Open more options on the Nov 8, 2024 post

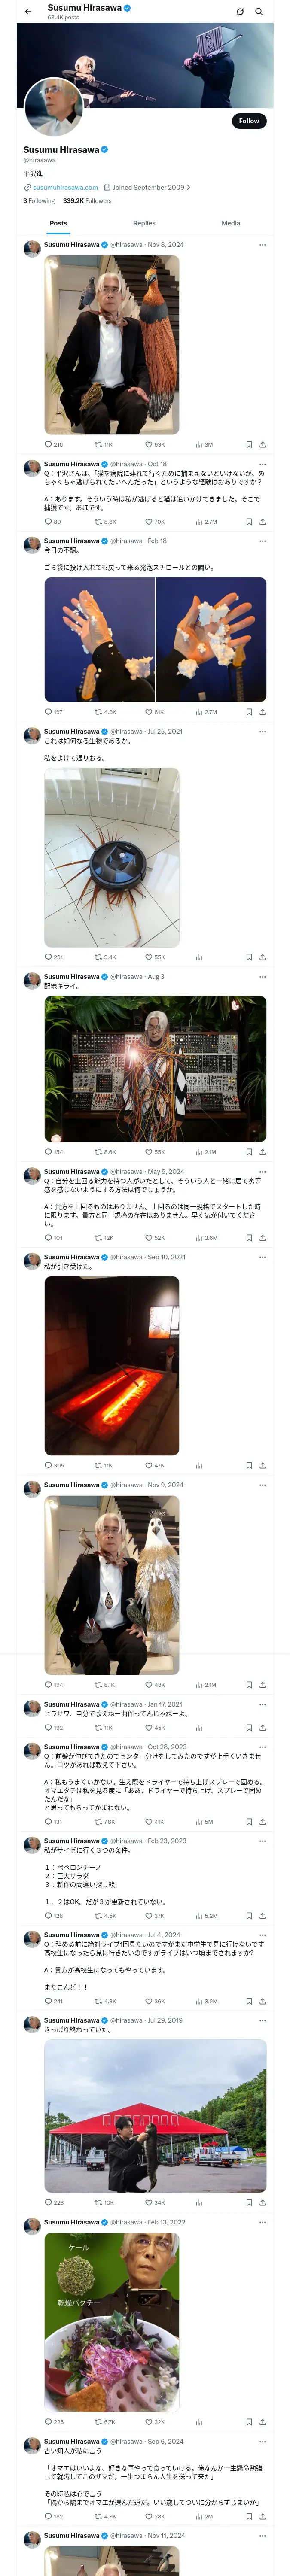click(262, 244)
